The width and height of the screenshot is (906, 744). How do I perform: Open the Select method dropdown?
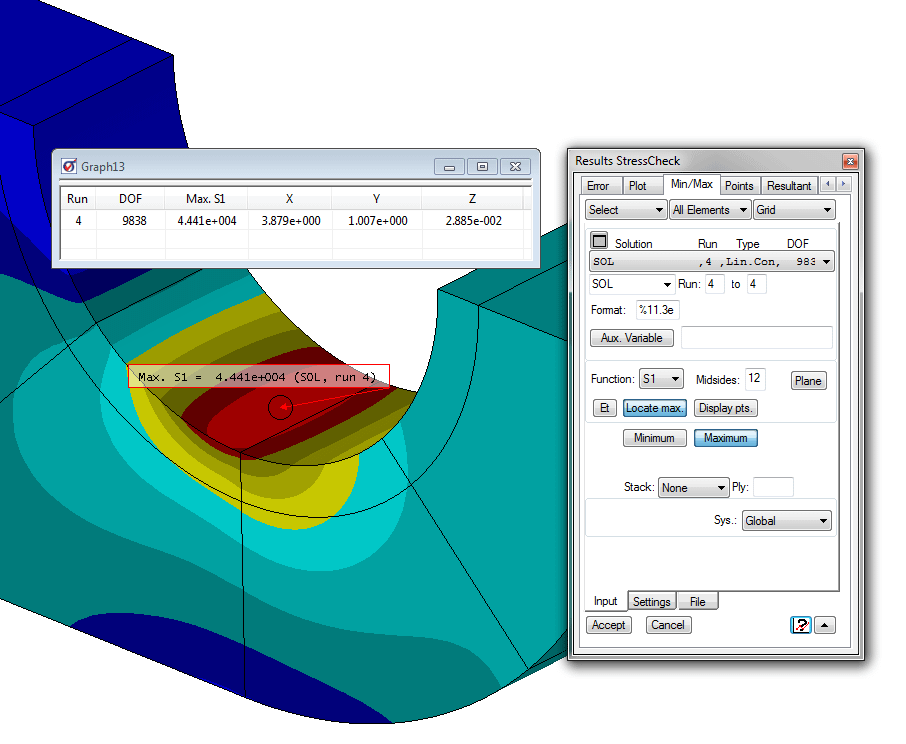coord(625,209)
